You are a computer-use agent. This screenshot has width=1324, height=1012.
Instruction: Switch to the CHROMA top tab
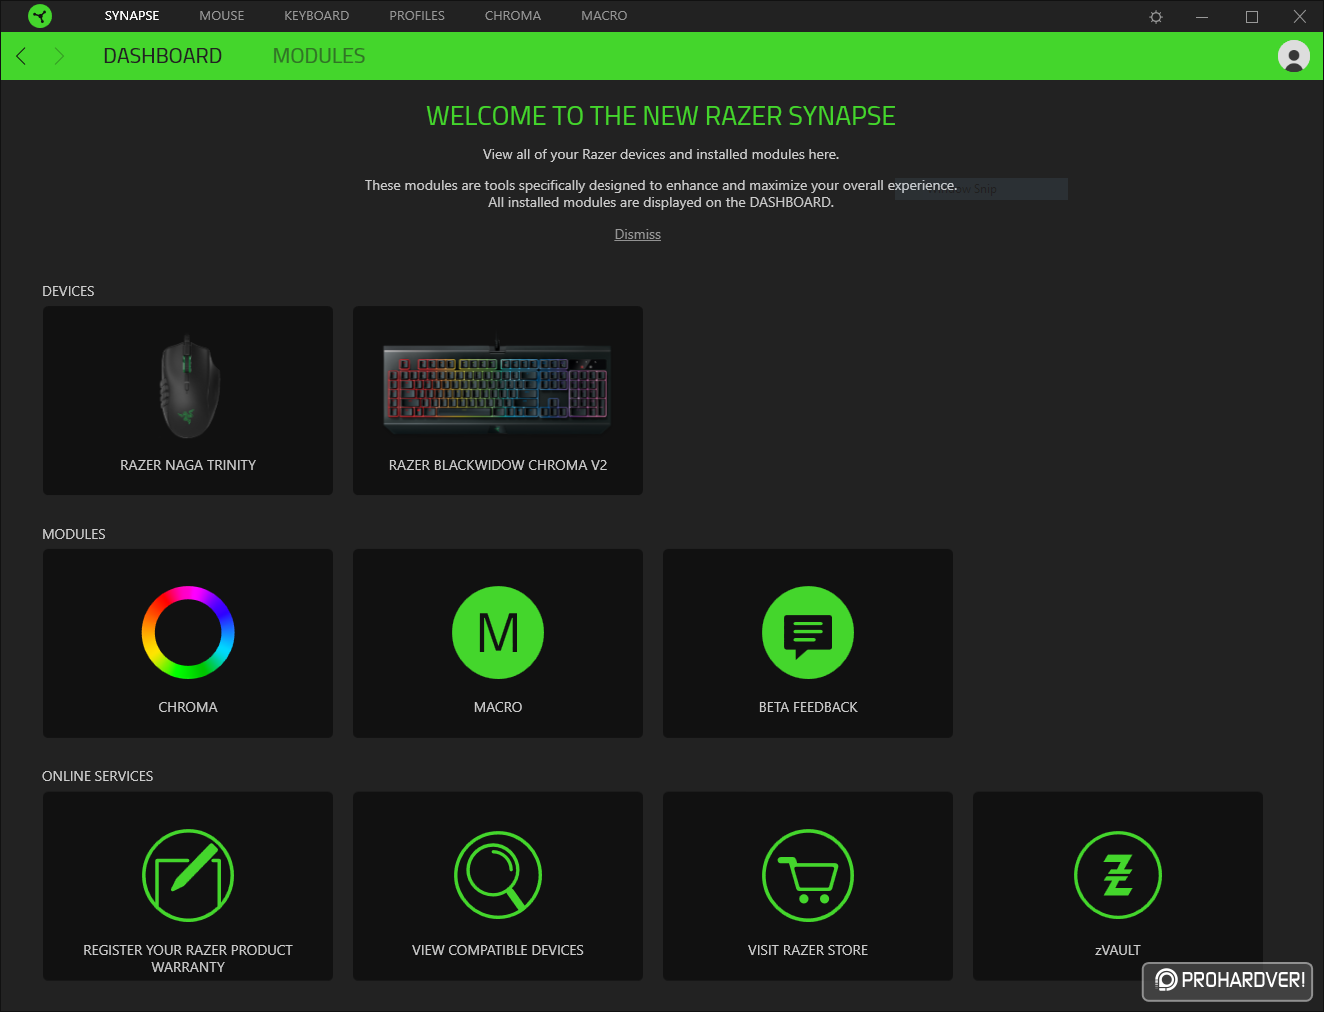[513, 16]
